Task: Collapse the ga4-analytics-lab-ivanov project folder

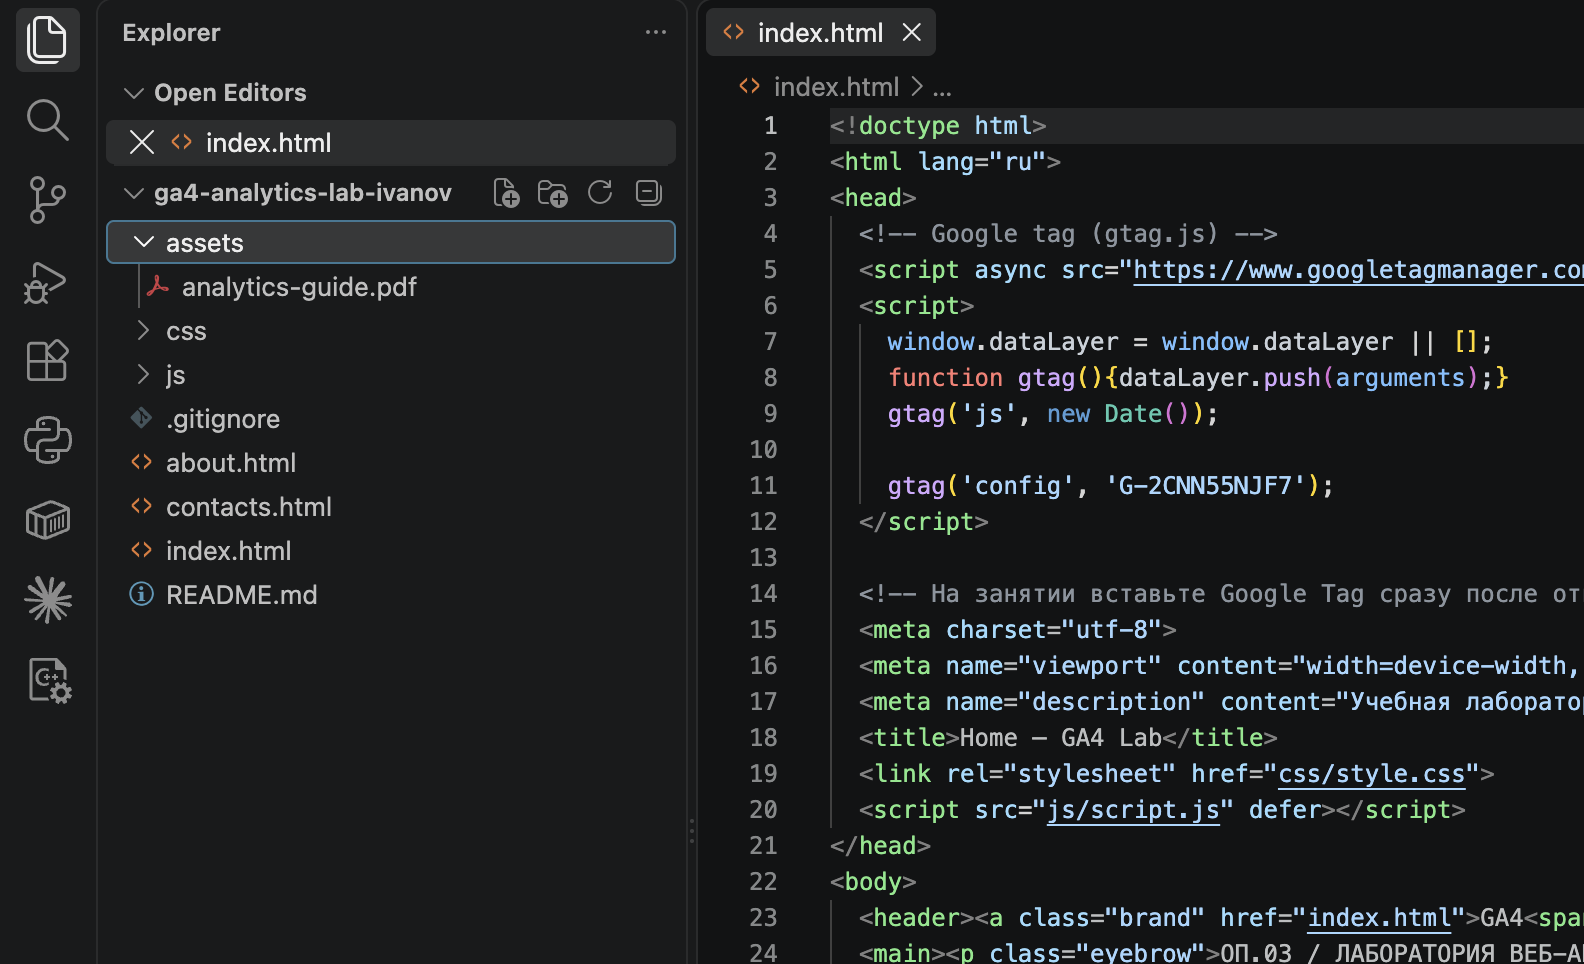Action: (x=134, y=193)
